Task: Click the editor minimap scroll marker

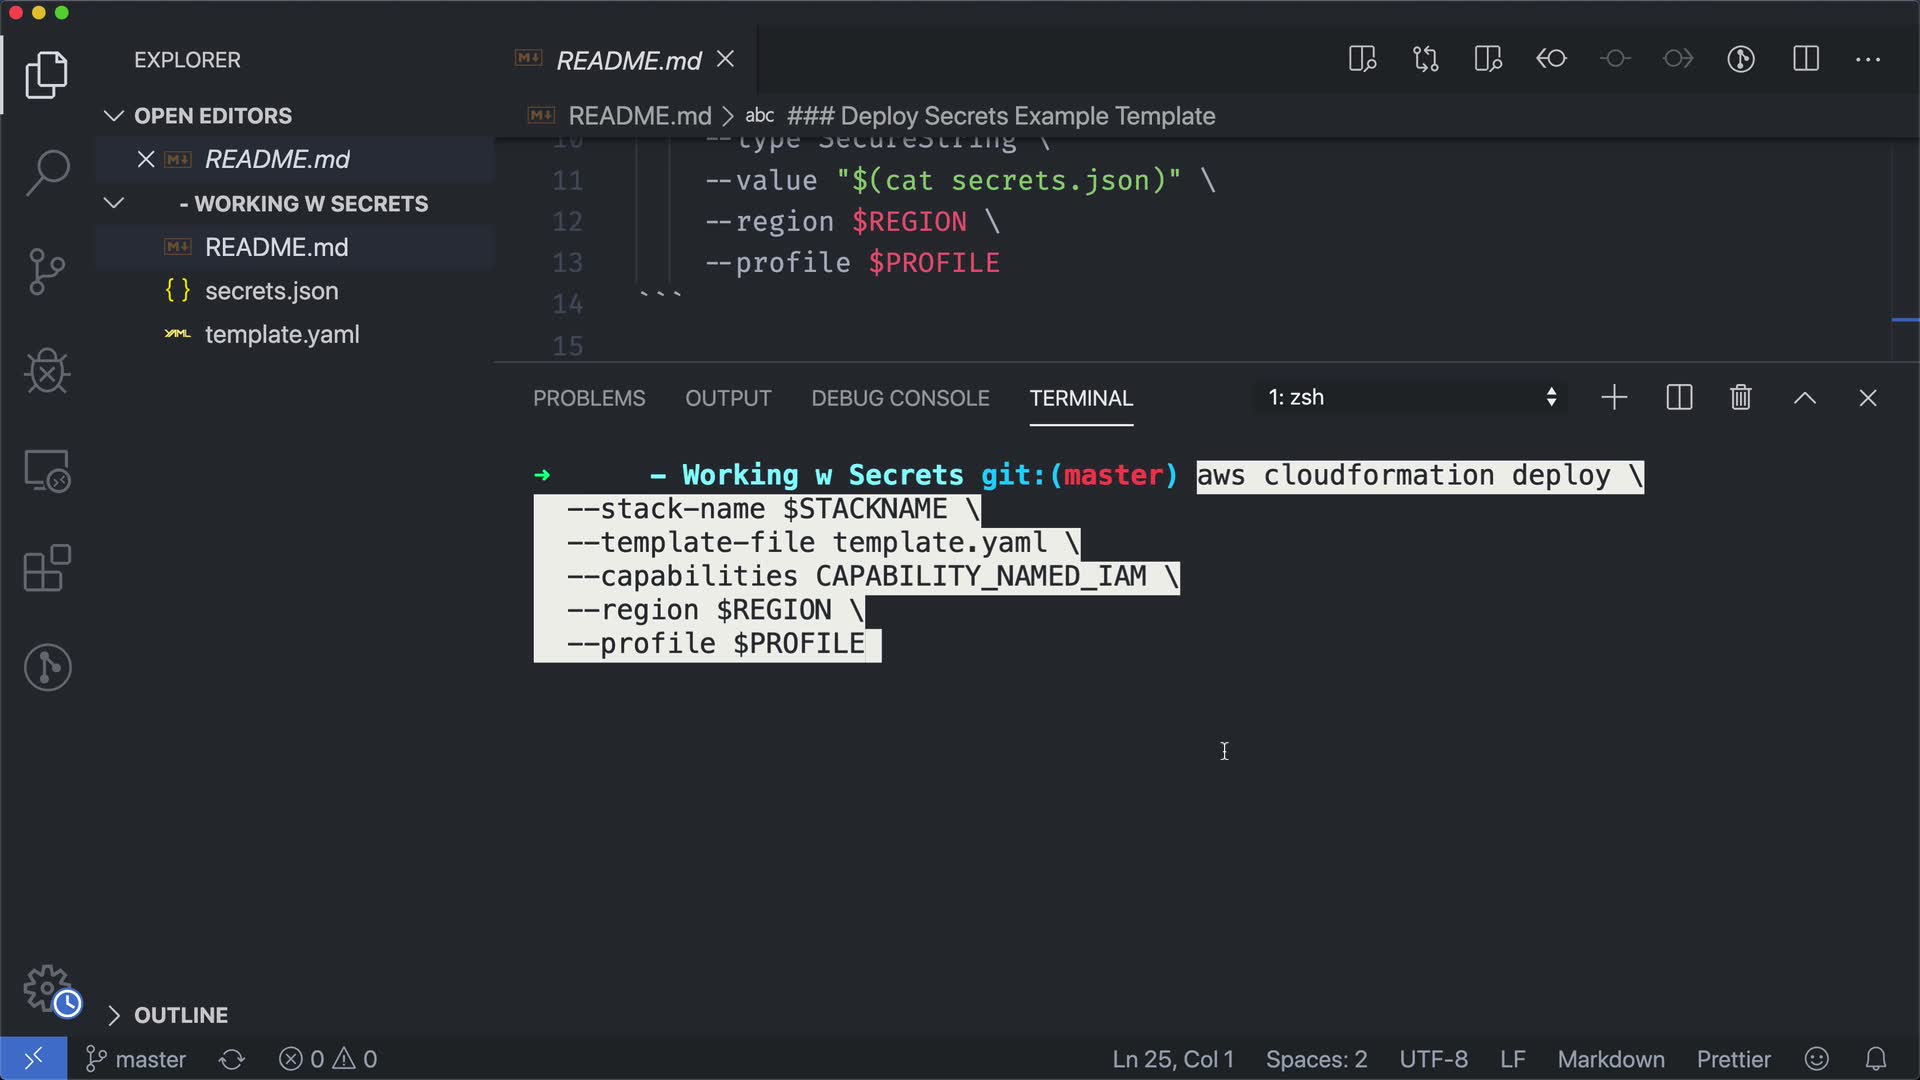Action: (1904, 320)
